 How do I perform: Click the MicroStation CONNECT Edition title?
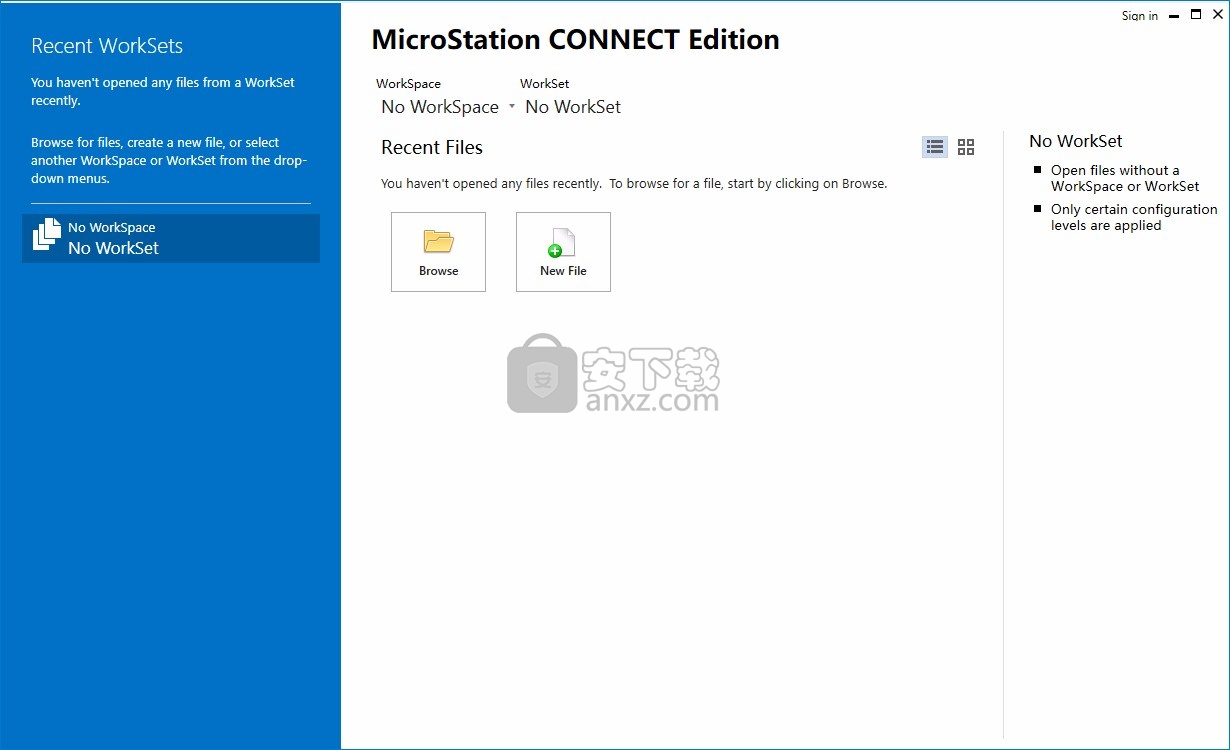pos(576,40)
